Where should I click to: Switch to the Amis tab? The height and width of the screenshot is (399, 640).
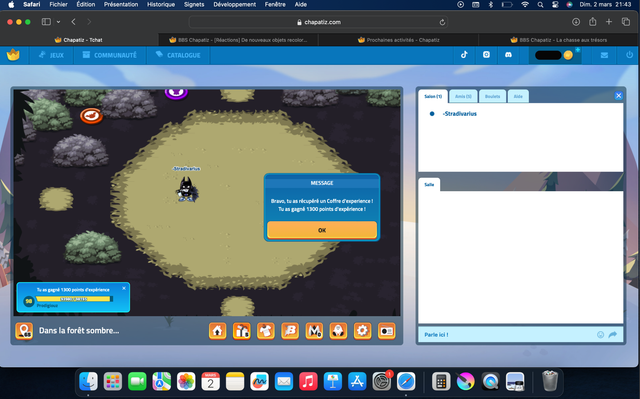point(463,96)
